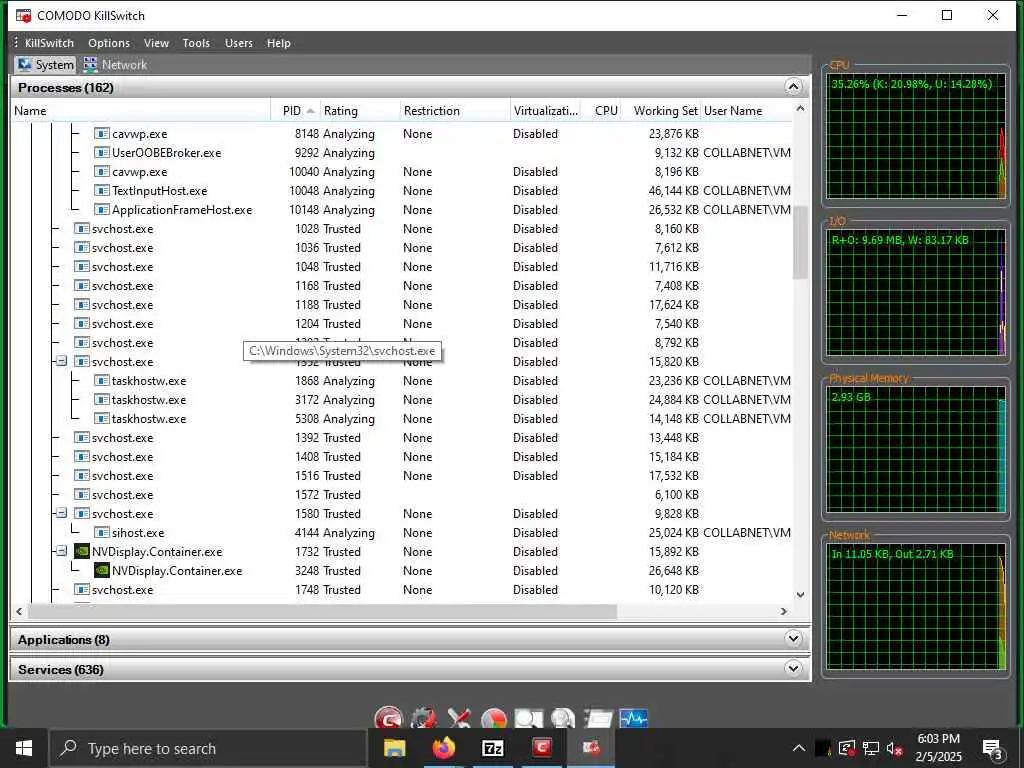The image size is (1024, 768).
Task: Click the Physical Memory graph
Action: [916, 449]
